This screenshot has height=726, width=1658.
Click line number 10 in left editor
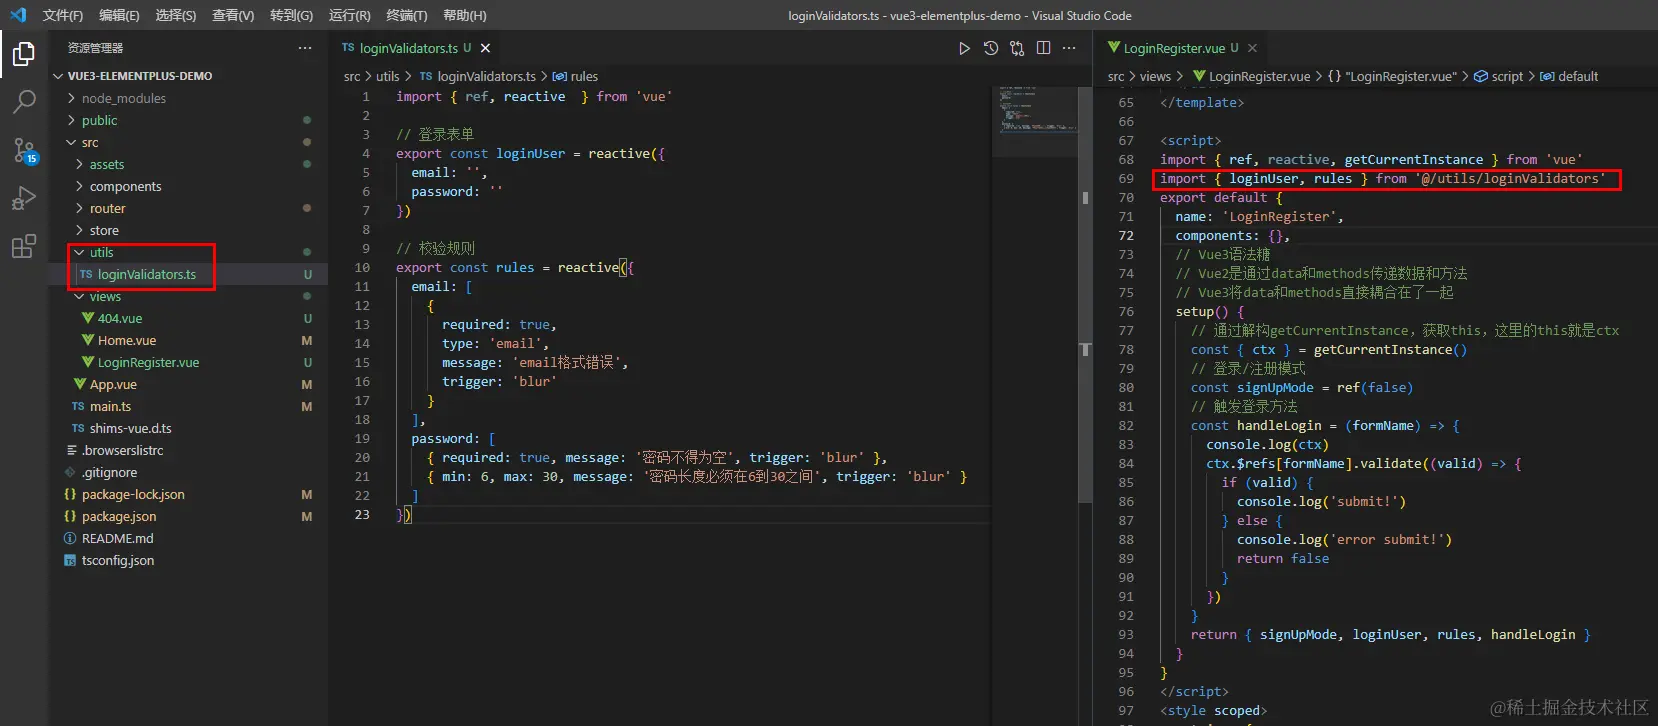362,267
